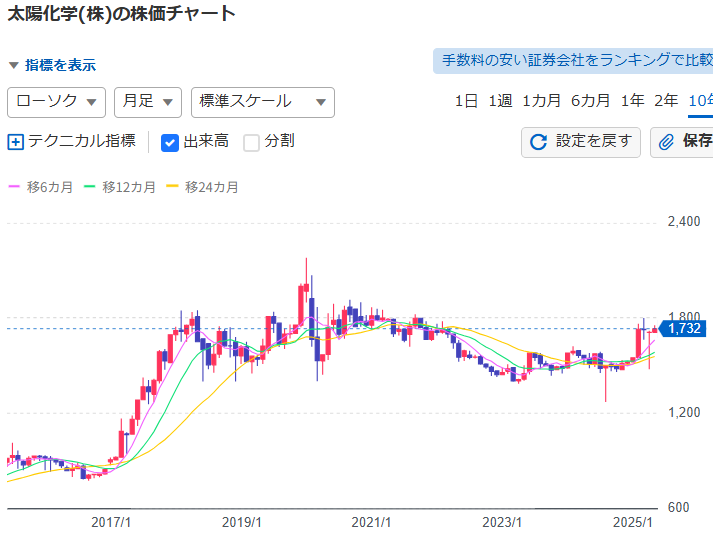Screen dimensions: 713x534
Task: Click the 移12カ月 legend label
Action: 129,187
